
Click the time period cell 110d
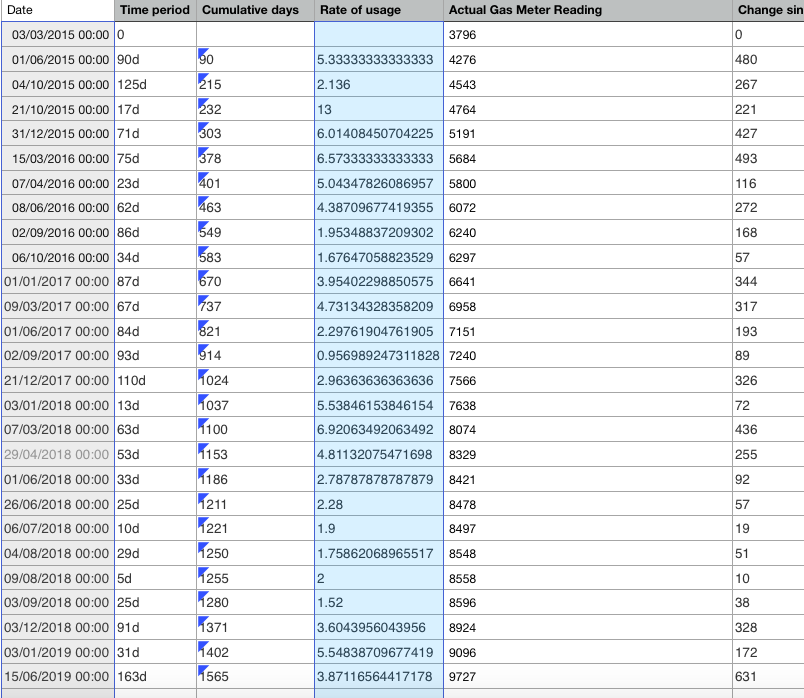[155, 381]
